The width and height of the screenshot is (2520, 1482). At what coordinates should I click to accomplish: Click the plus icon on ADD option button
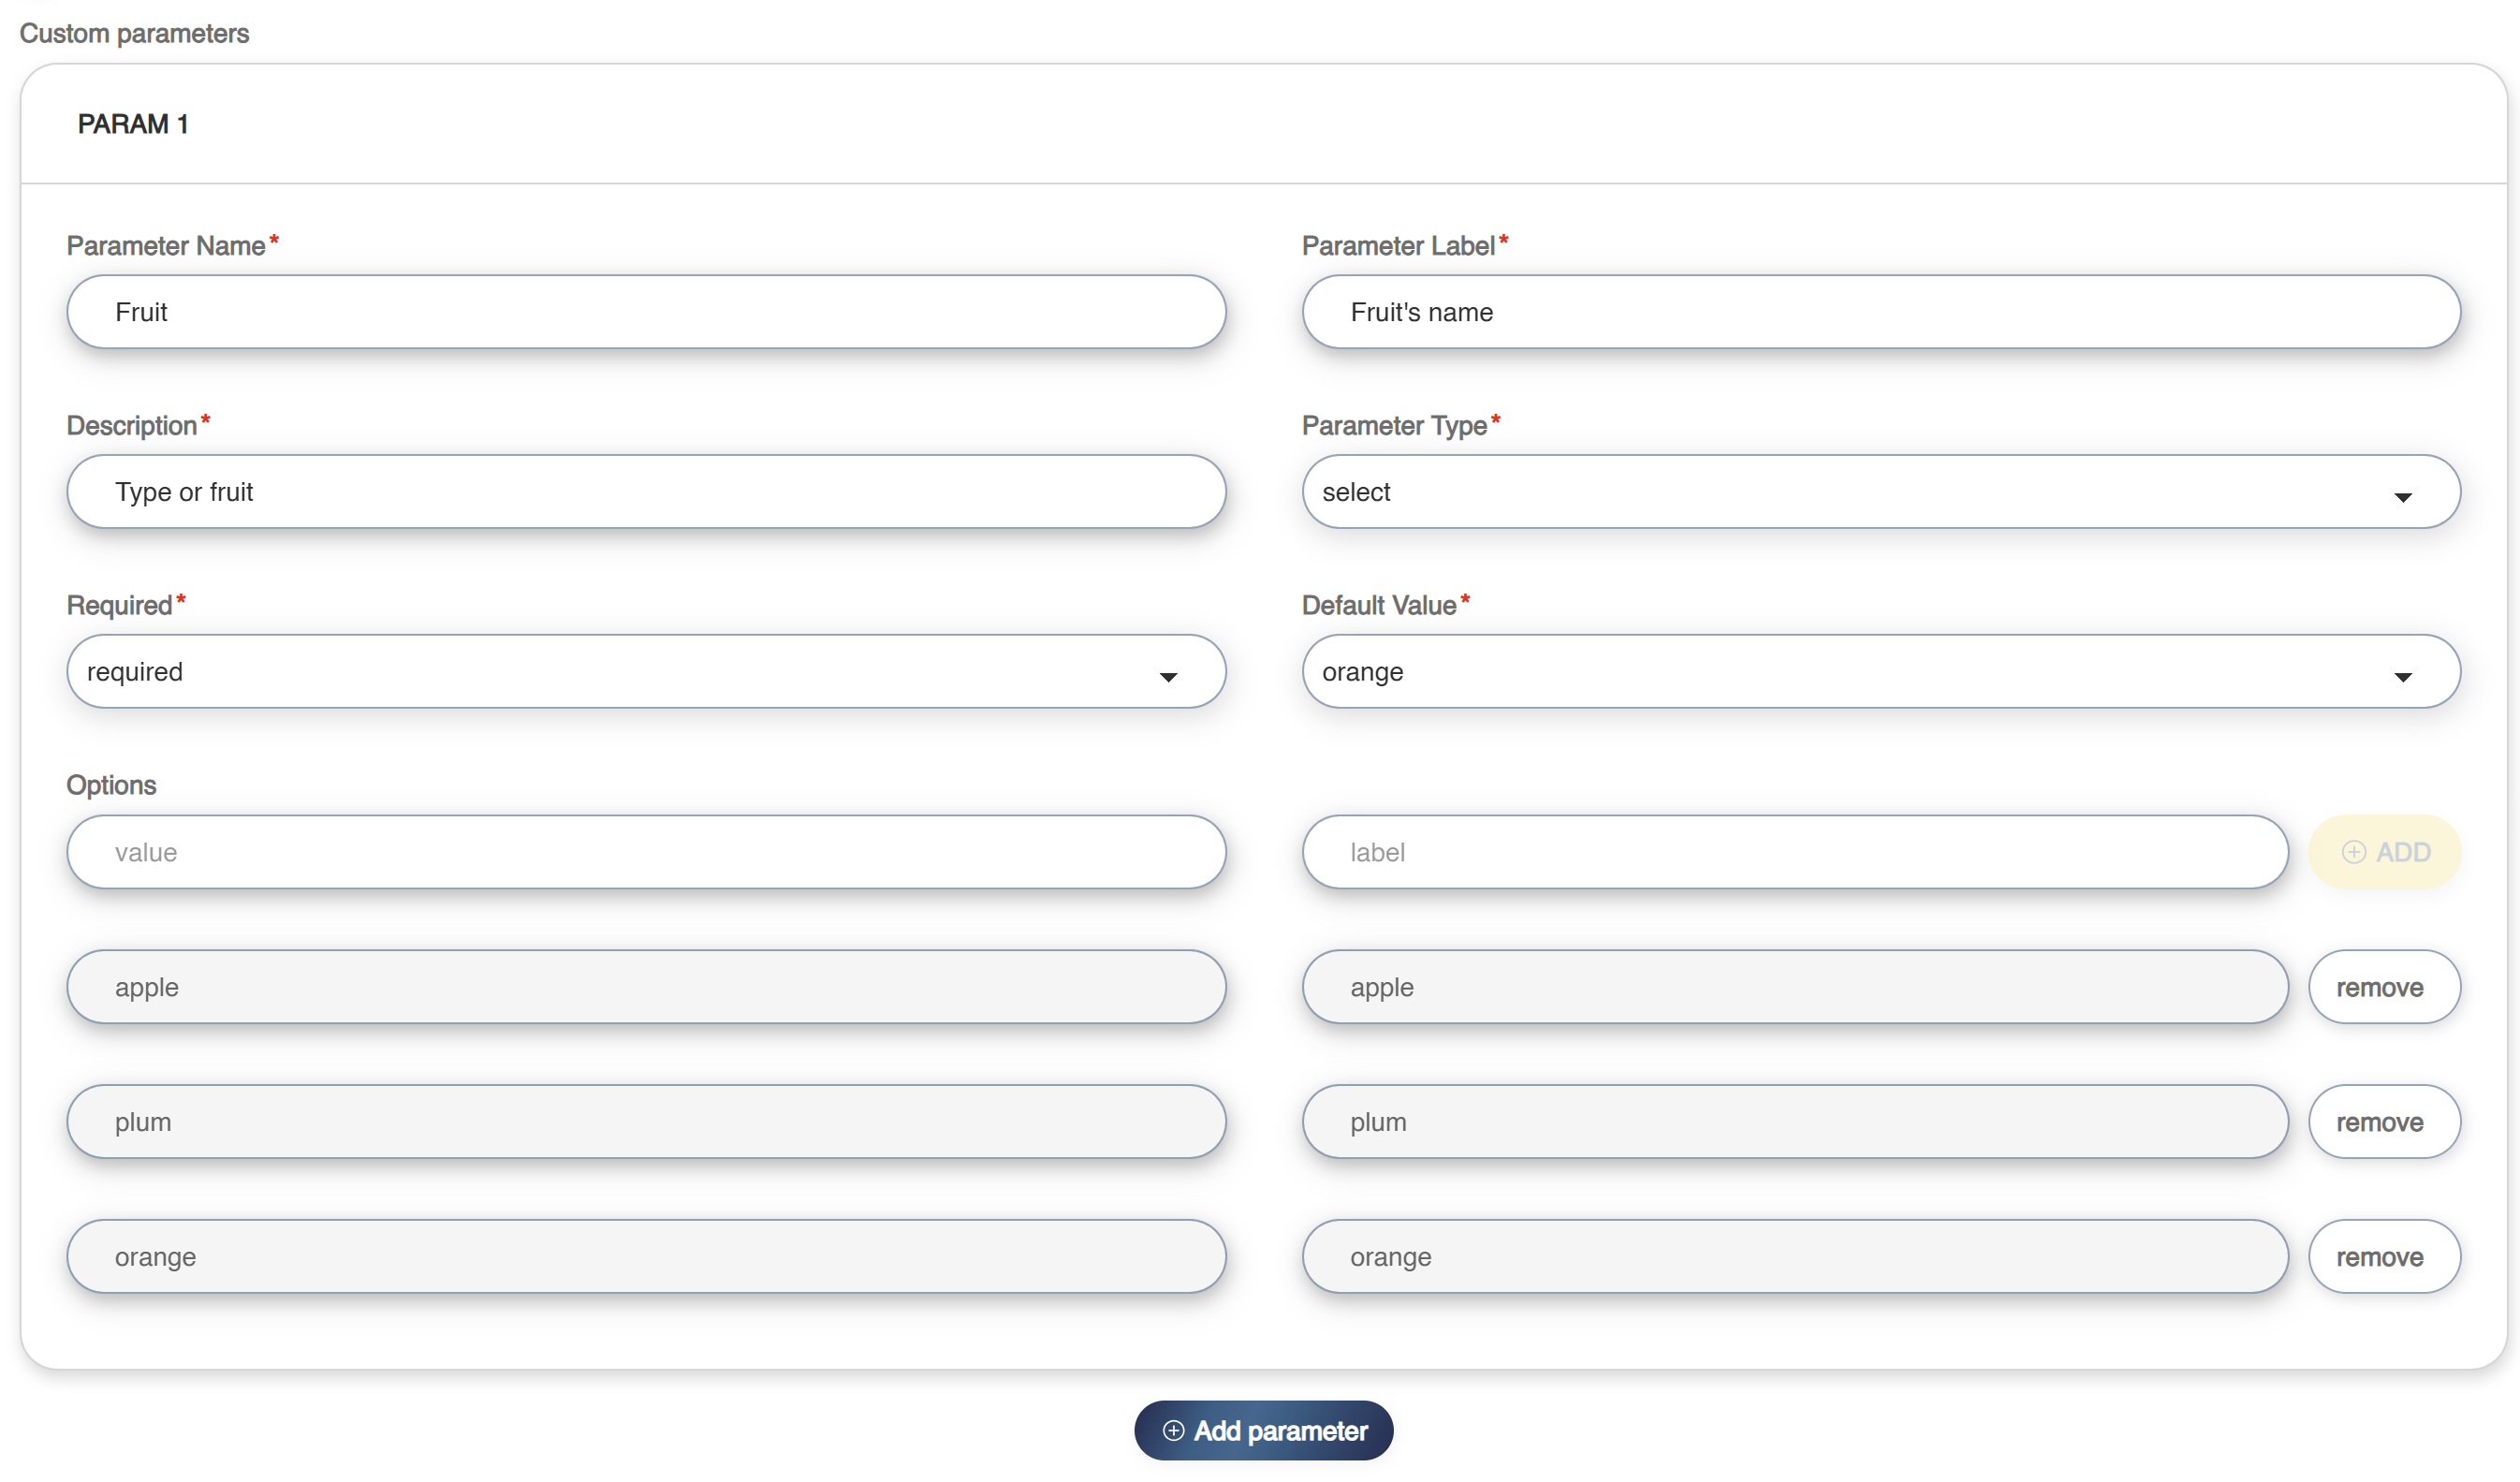click(2353, 852)
